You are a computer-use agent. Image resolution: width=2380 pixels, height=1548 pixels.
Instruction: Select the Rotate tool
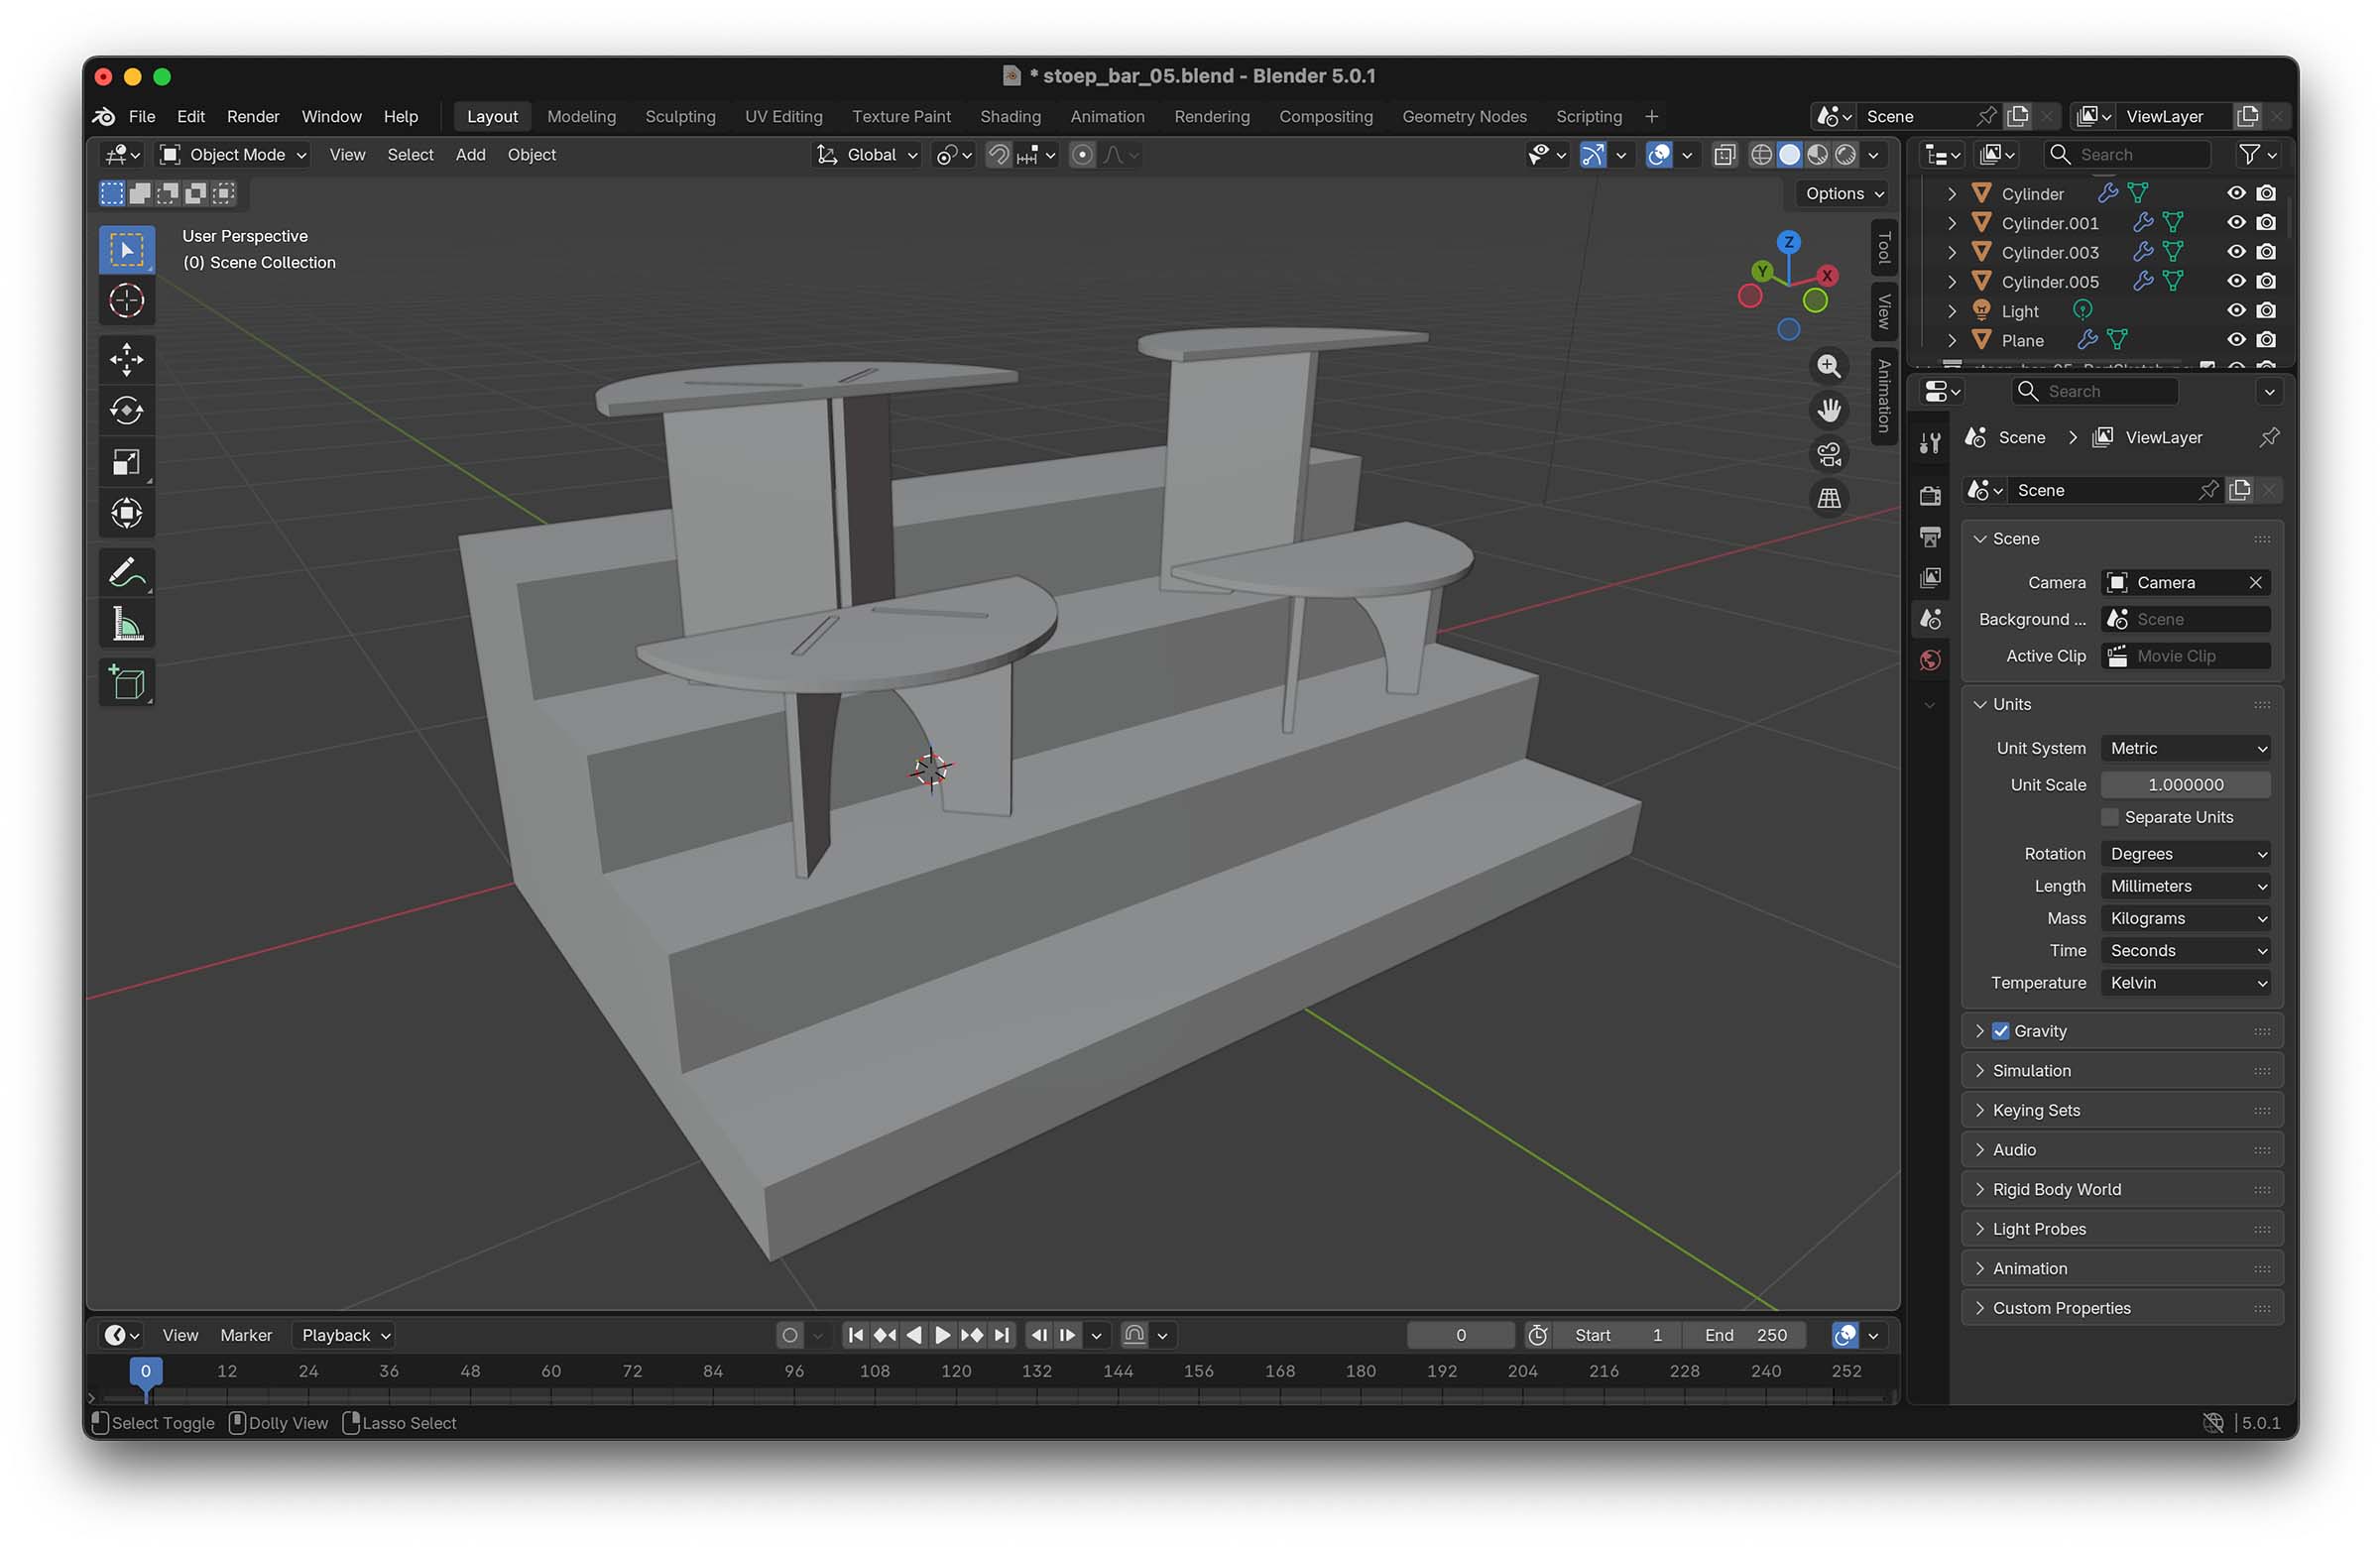tap(126, 410)
